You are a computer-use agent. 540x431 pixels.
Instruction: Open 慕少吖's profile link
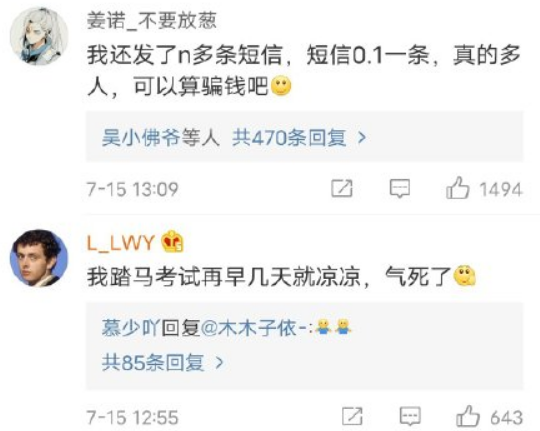click(x=130, y=327)
